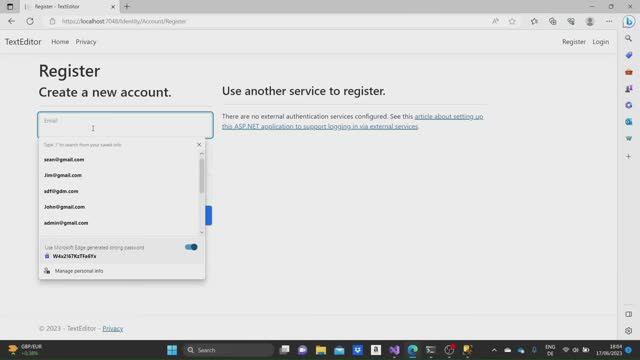Click the browser address bar URL
Screen dimensions: 640x360
[x=124, y=21]
